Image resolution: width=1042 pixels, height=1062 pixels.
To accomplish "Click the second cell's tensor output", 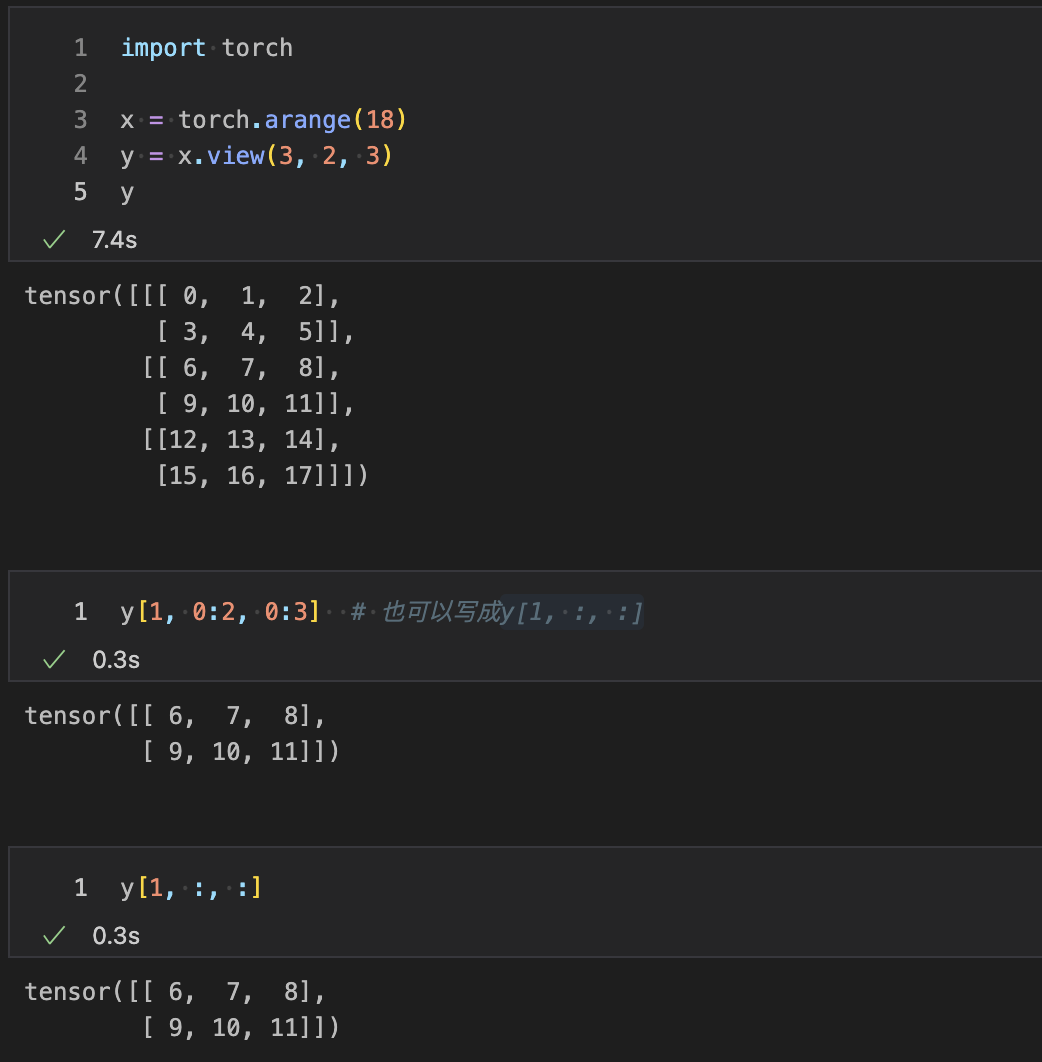I will (182, 733).
